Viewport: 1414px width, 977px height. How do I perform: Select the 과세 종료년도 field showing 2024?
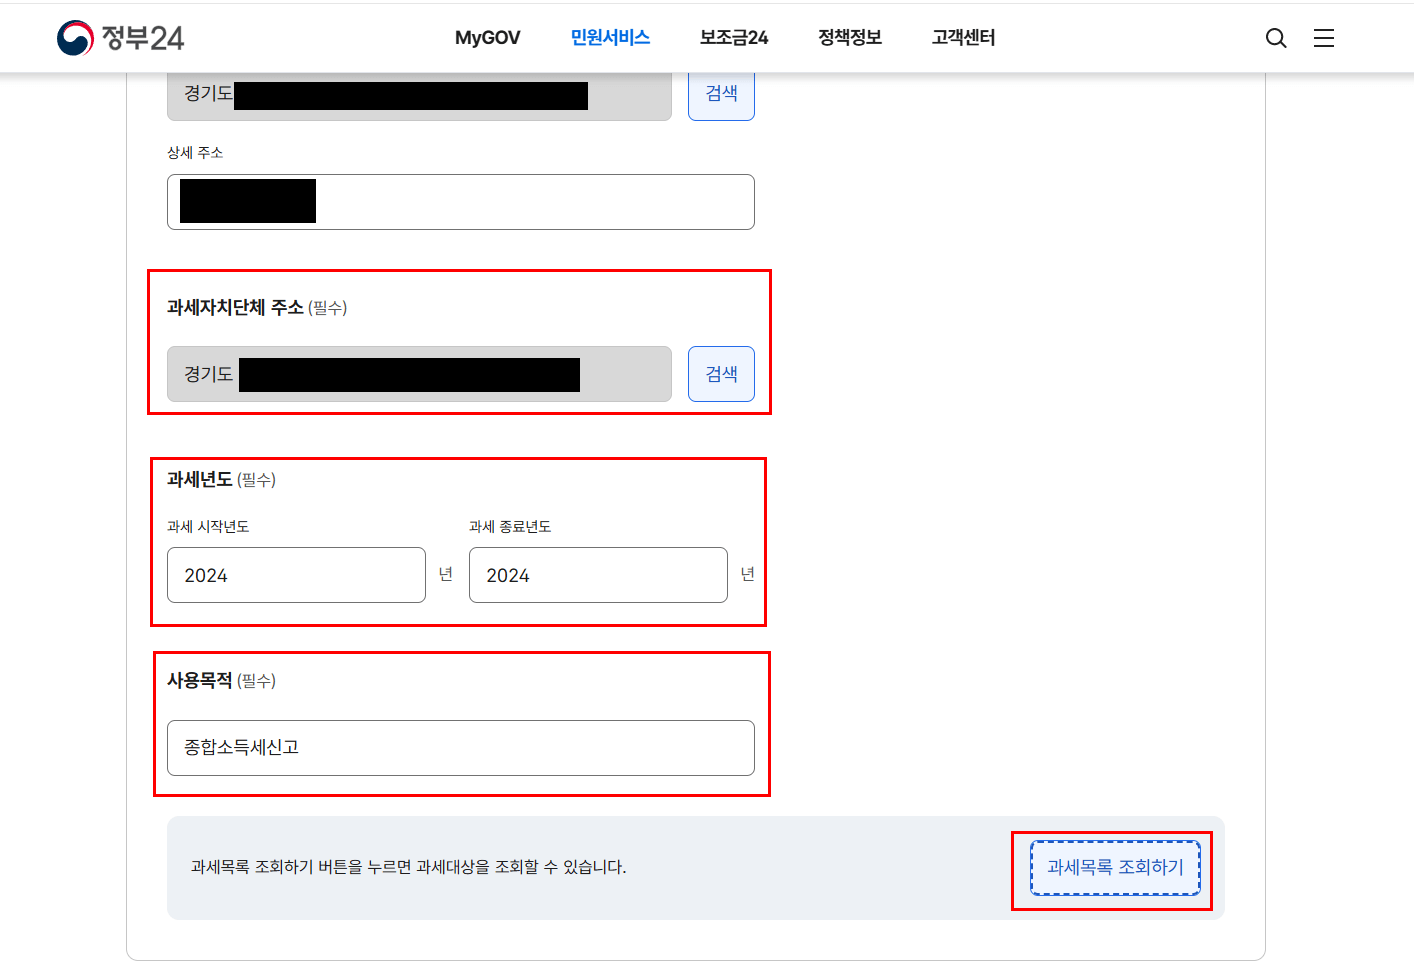click(x=598, y=575)
